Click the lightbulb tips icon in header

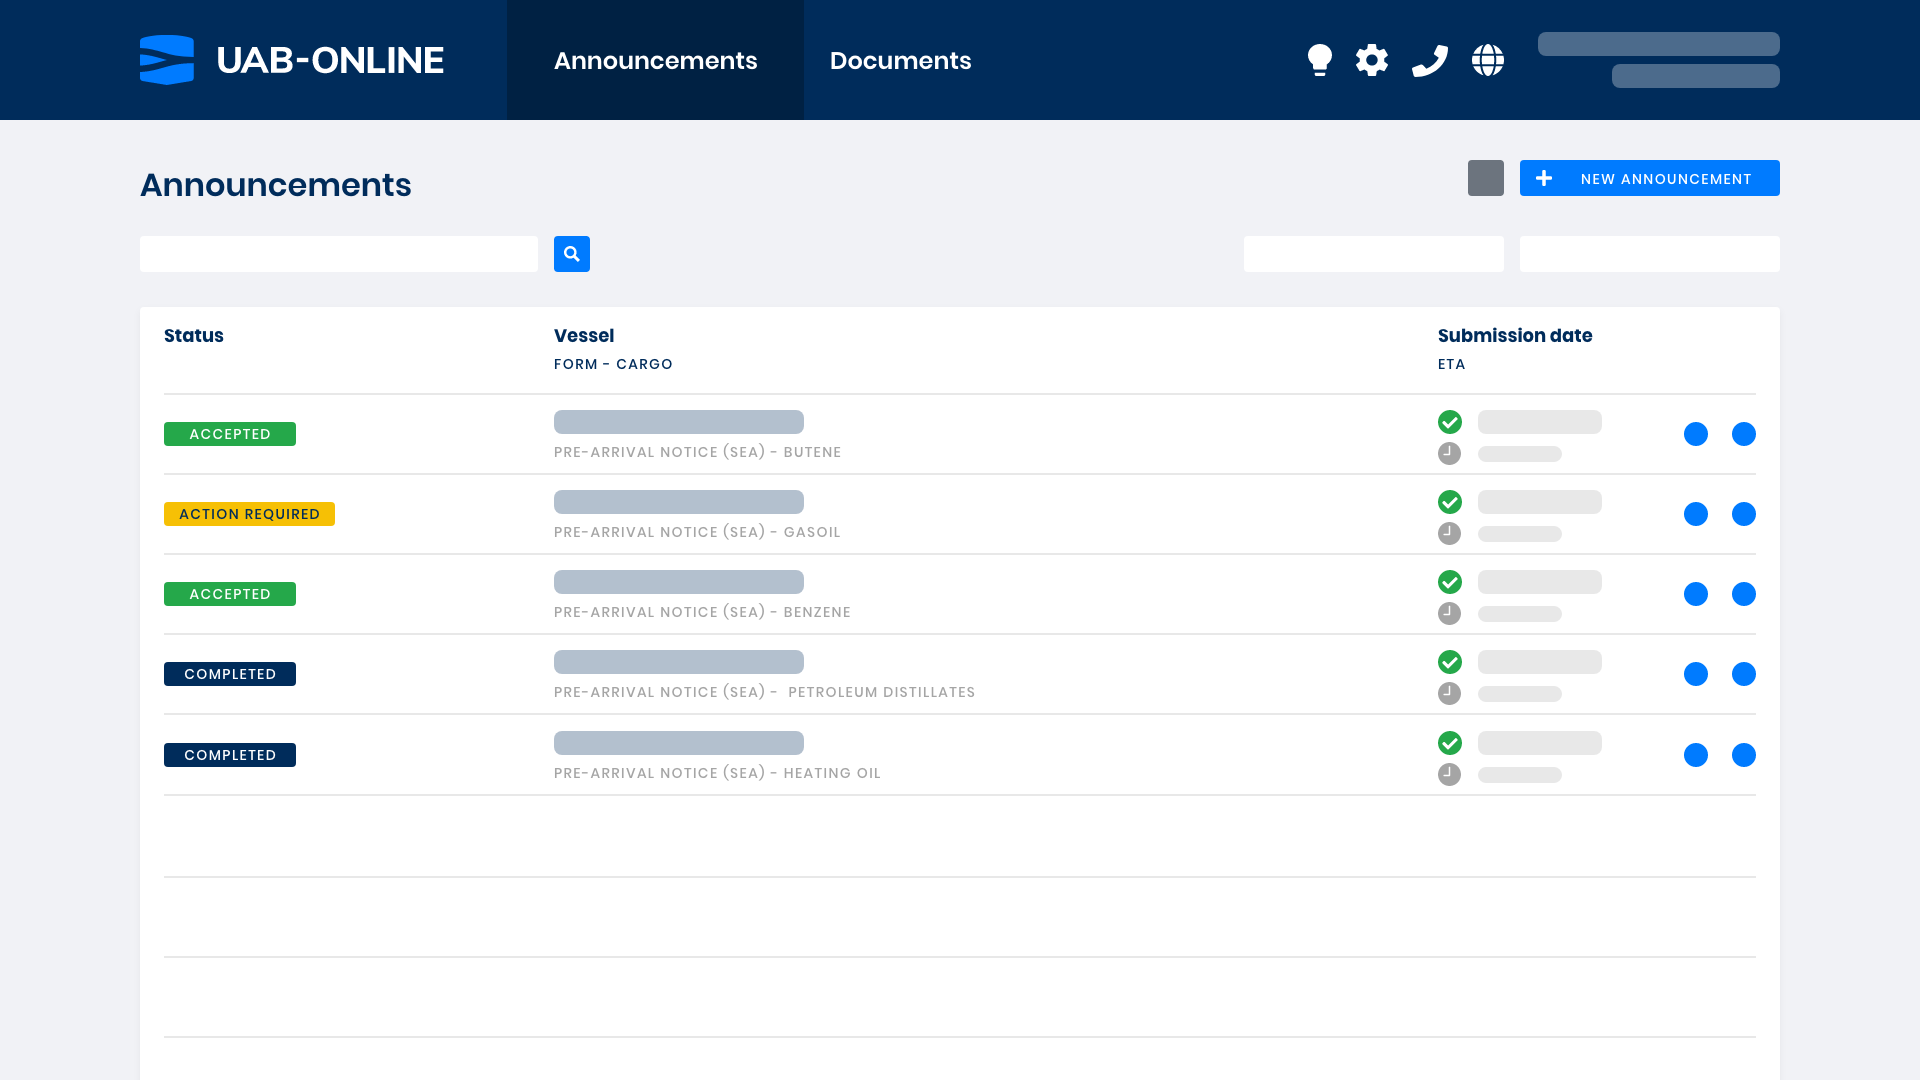[1320, 60]
